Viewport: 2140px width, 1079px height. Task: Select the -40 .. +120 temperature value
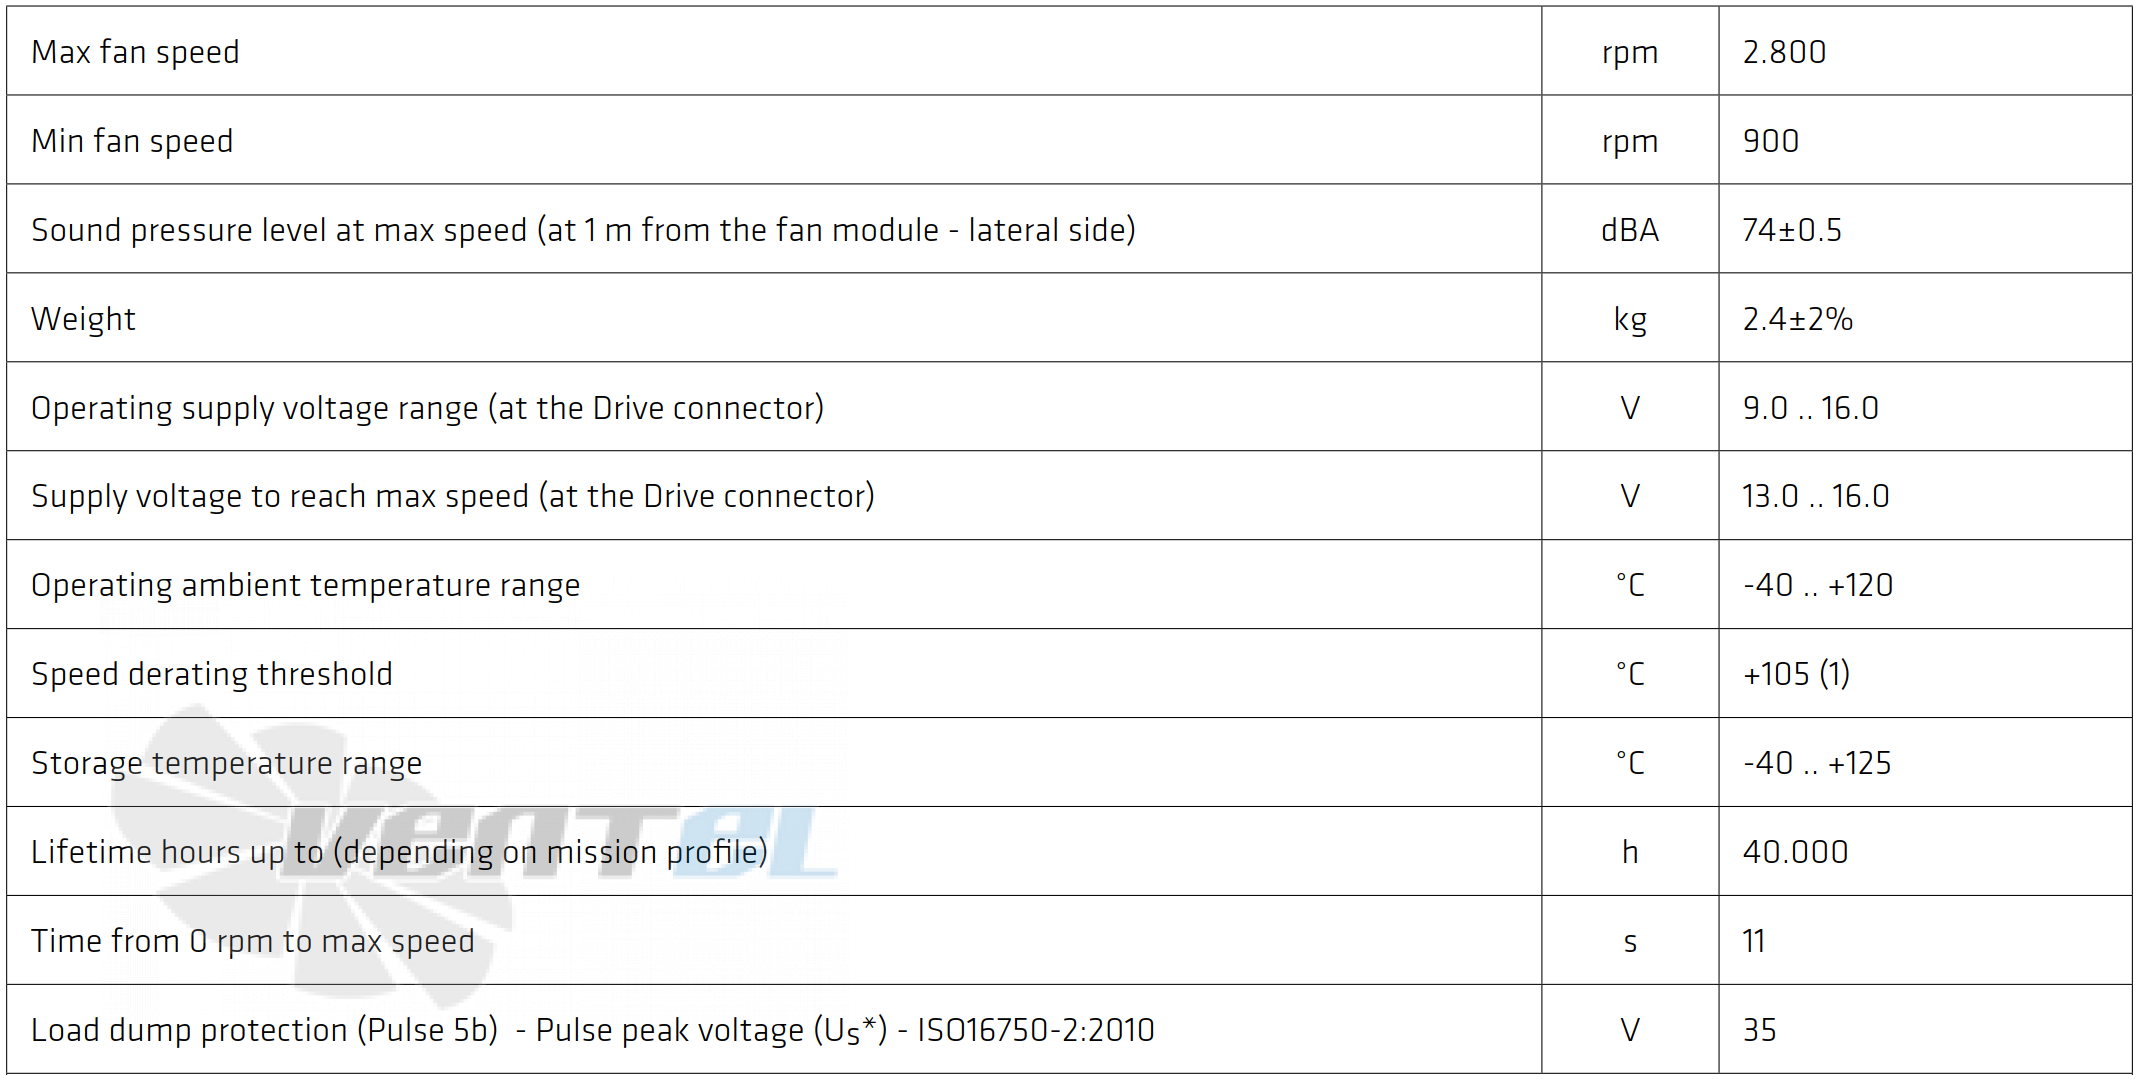pos(1817,585)
